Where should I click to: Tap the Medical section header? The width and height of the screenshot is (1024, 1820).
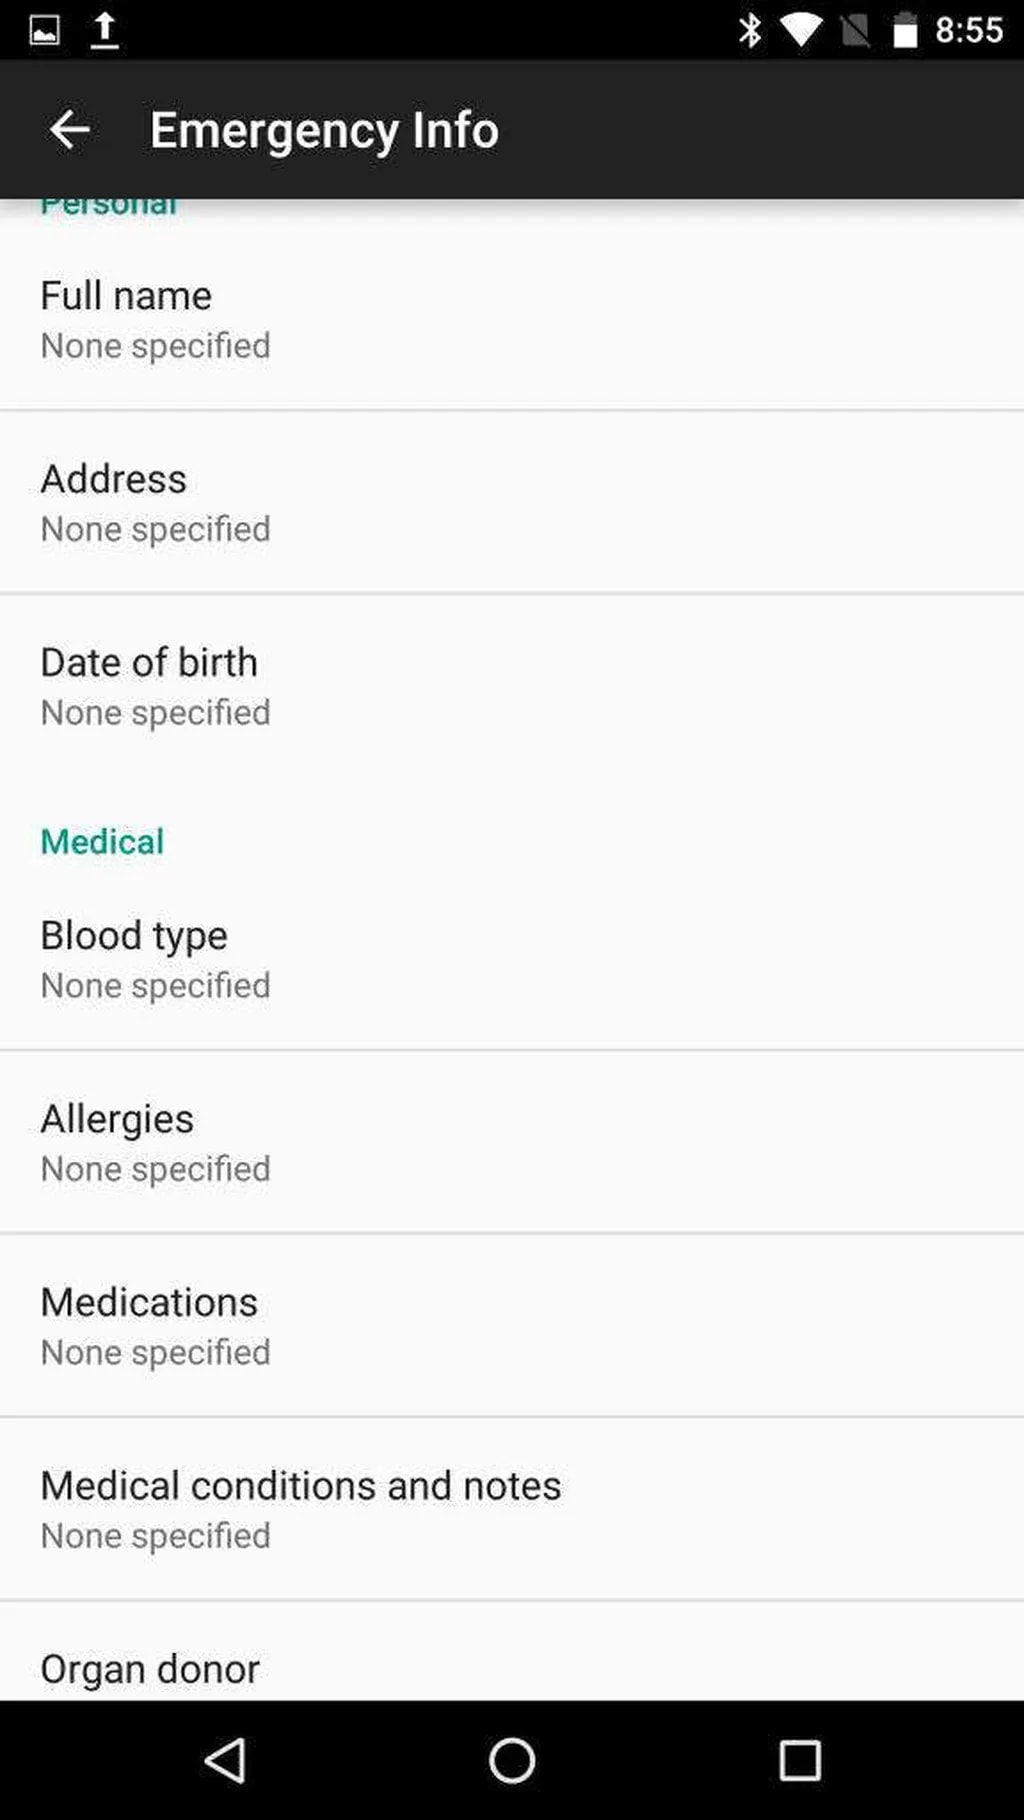(x=102, y=842)
